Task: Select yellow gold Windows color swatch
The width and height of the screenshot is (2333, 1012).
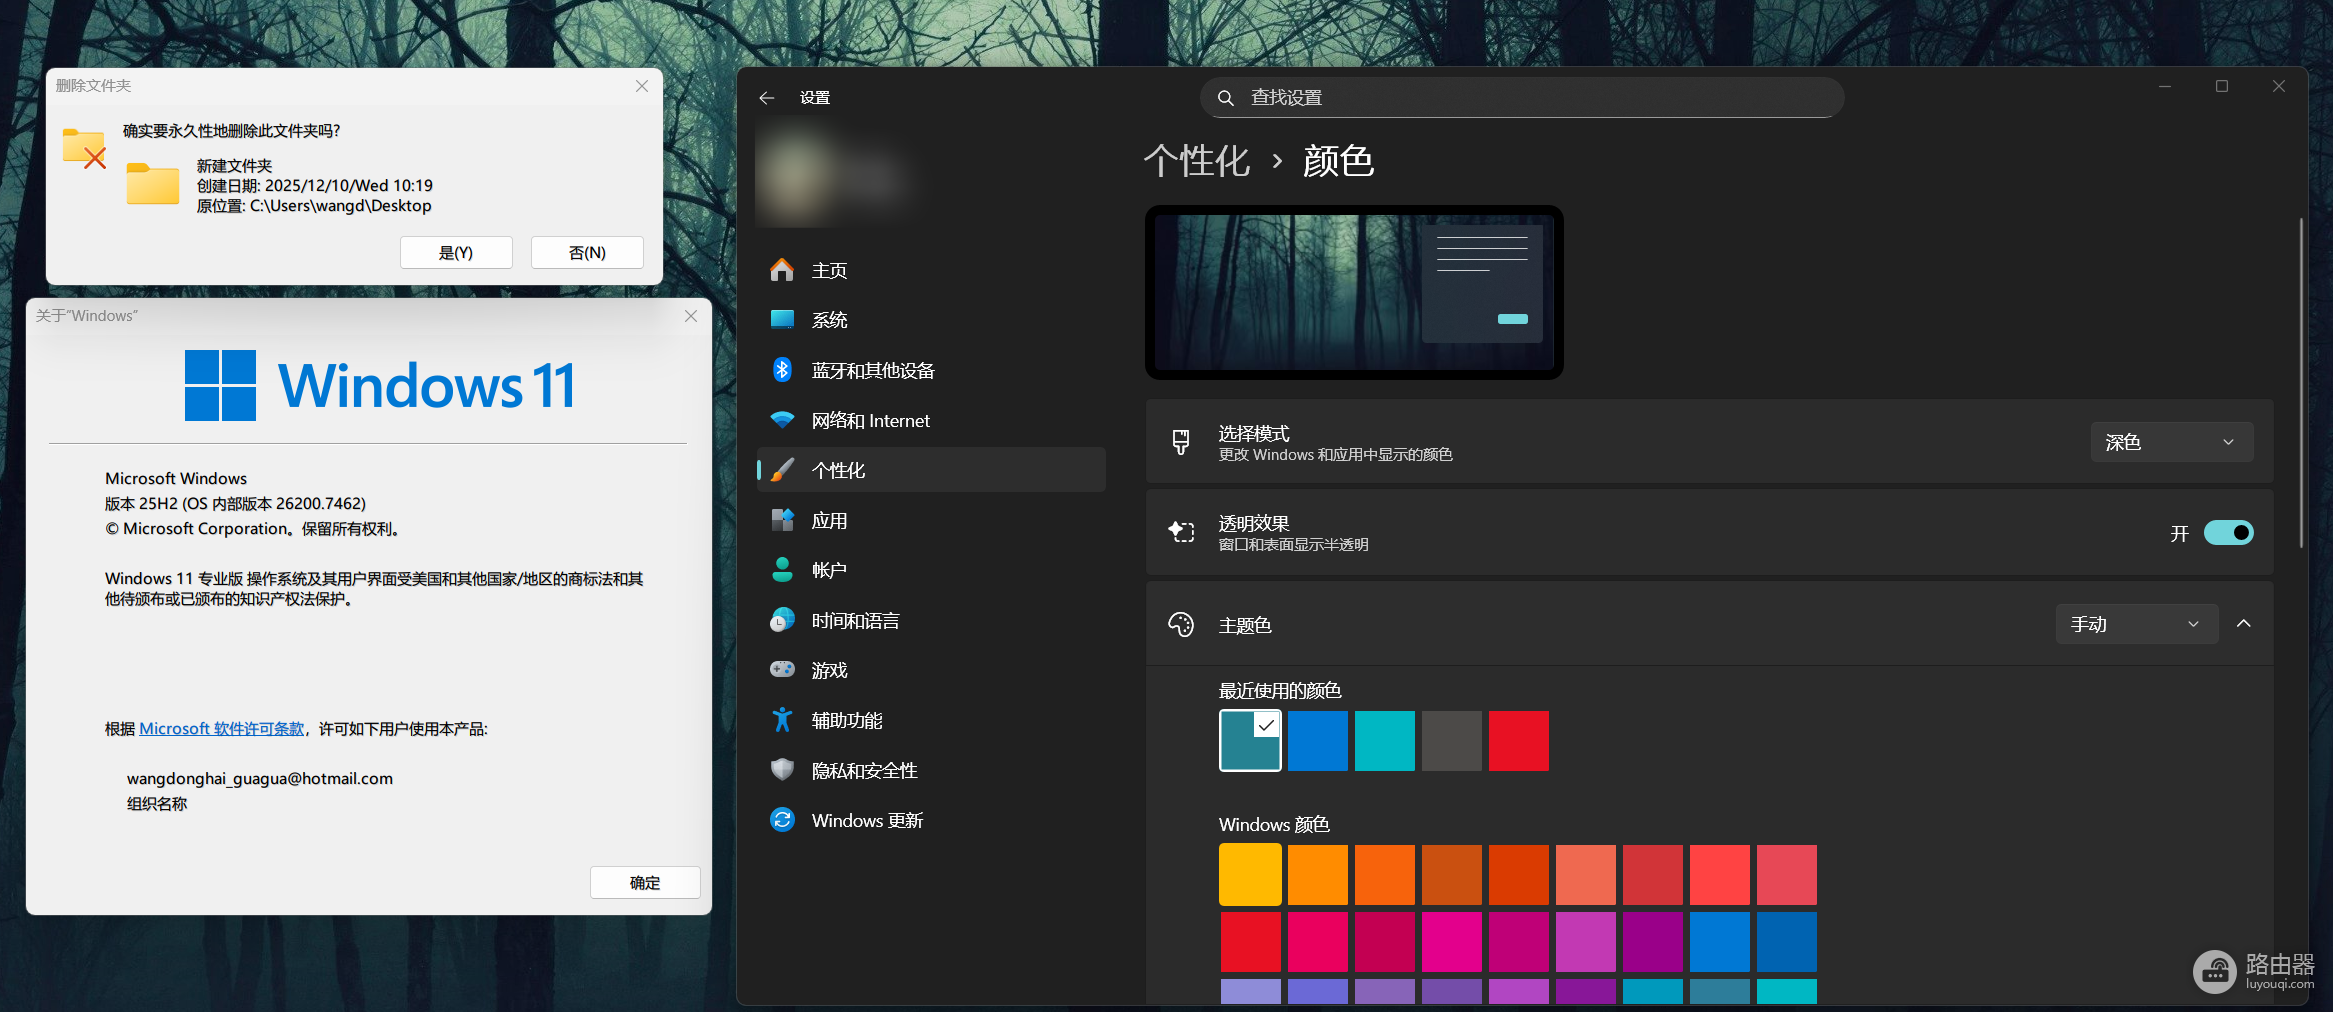Action: click(1250, 875)
